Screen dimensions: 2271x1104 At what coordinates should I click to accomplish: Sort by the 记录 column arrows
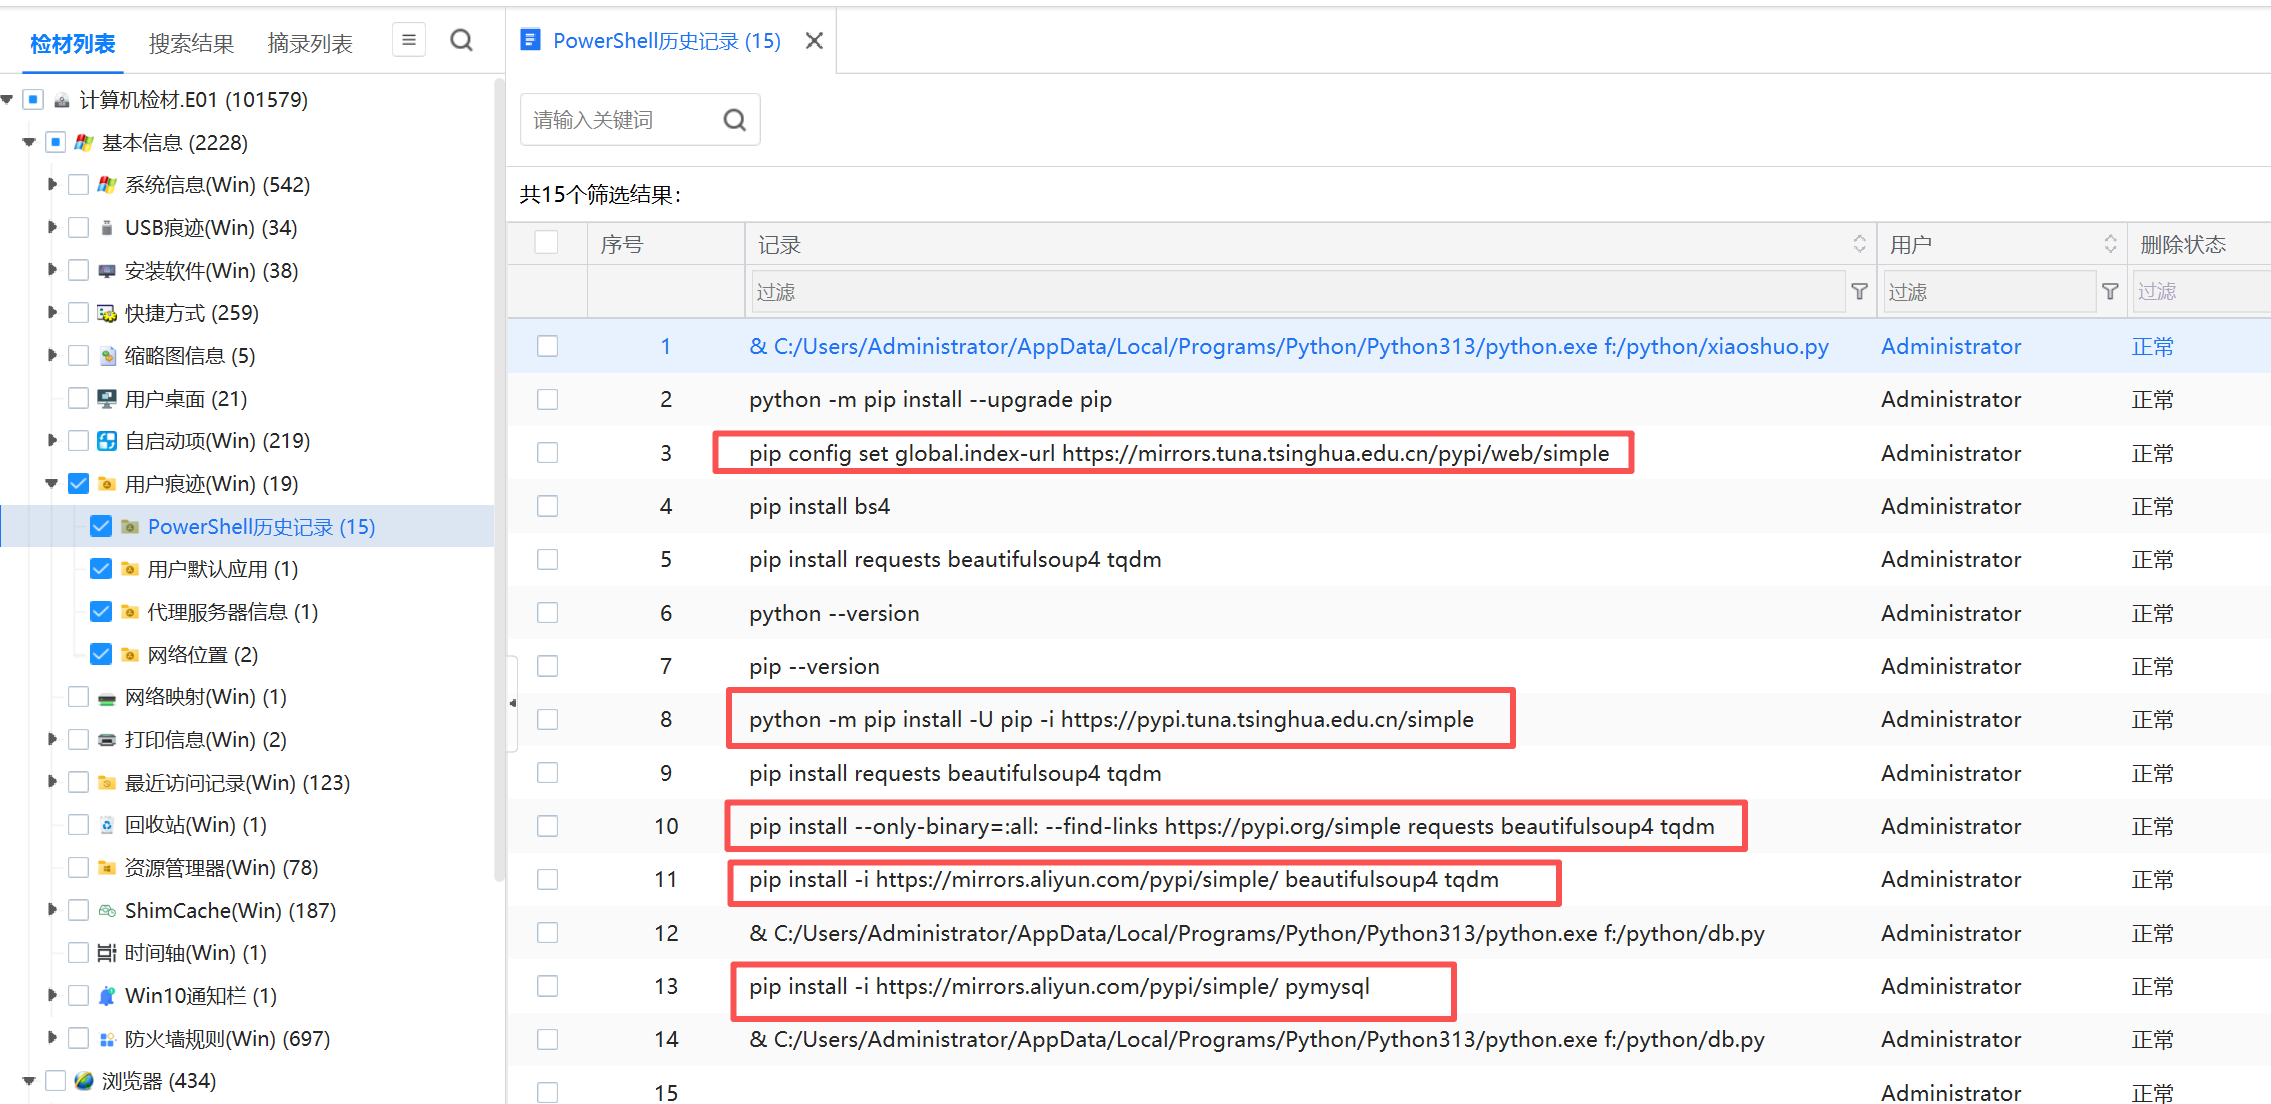[x=1859, y=244]
